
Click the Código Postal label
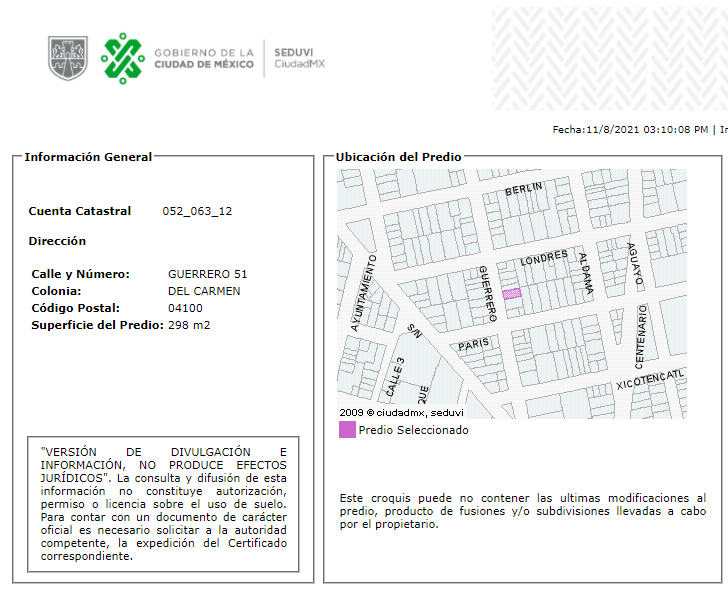(x=76, y=308)
